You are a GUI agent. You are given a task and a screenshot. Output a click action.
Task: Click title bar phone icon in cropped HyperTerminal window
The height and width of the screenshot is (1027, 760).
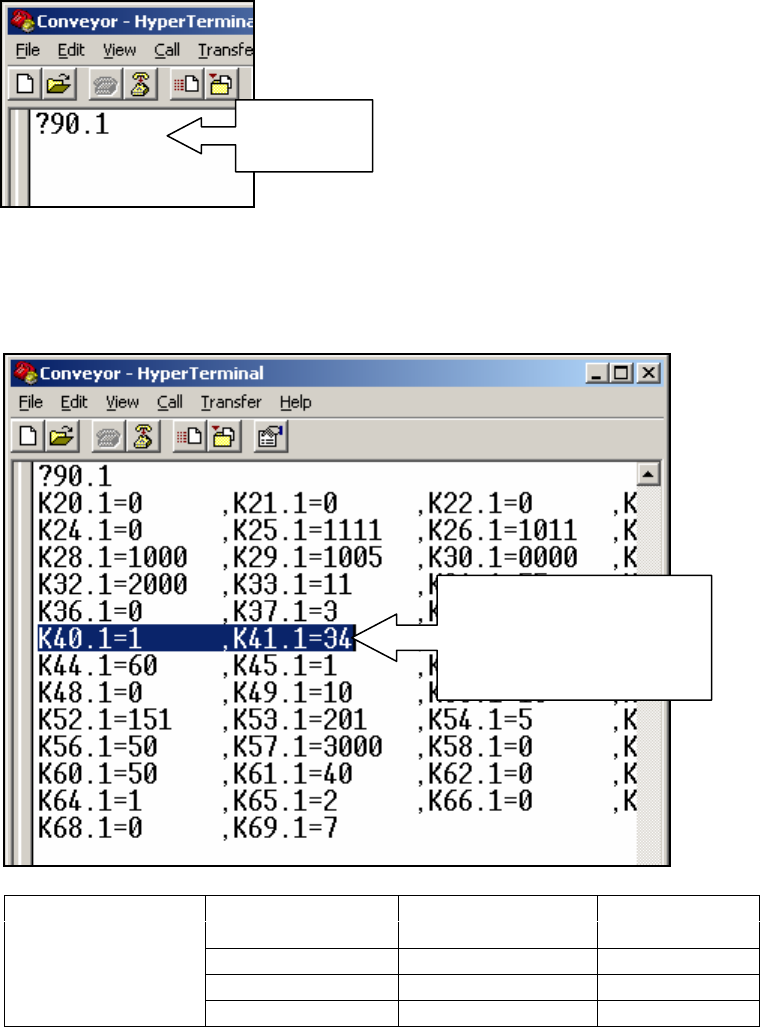click(22, 21)
